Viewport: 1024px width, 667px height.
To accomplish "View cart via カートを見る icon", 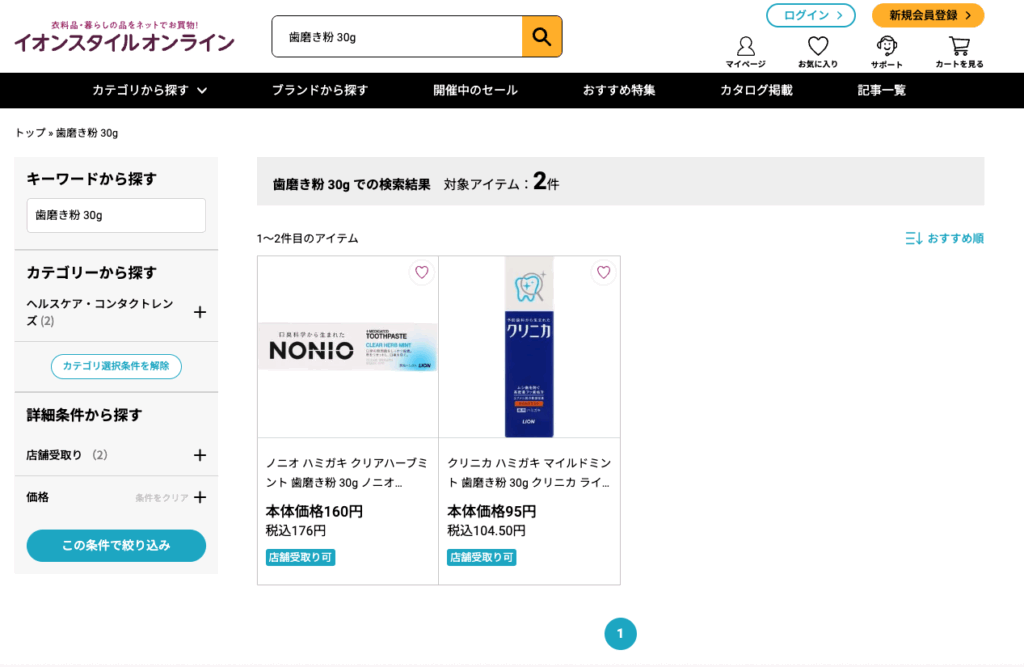I will [959, 52].
